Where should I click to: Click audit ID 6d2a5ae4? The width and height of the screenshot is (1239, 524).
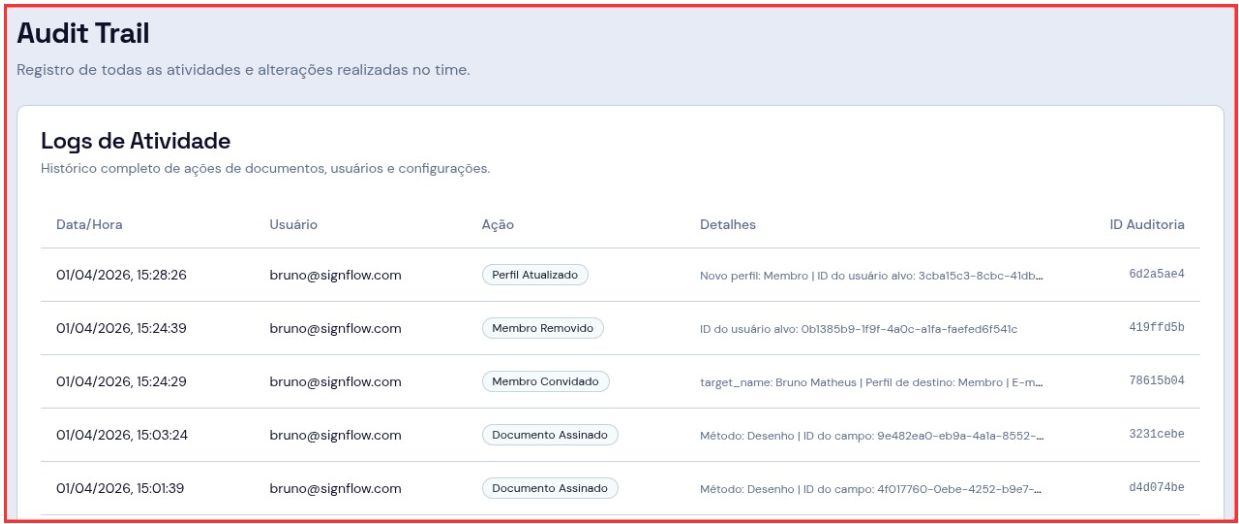pos(1156,275)
